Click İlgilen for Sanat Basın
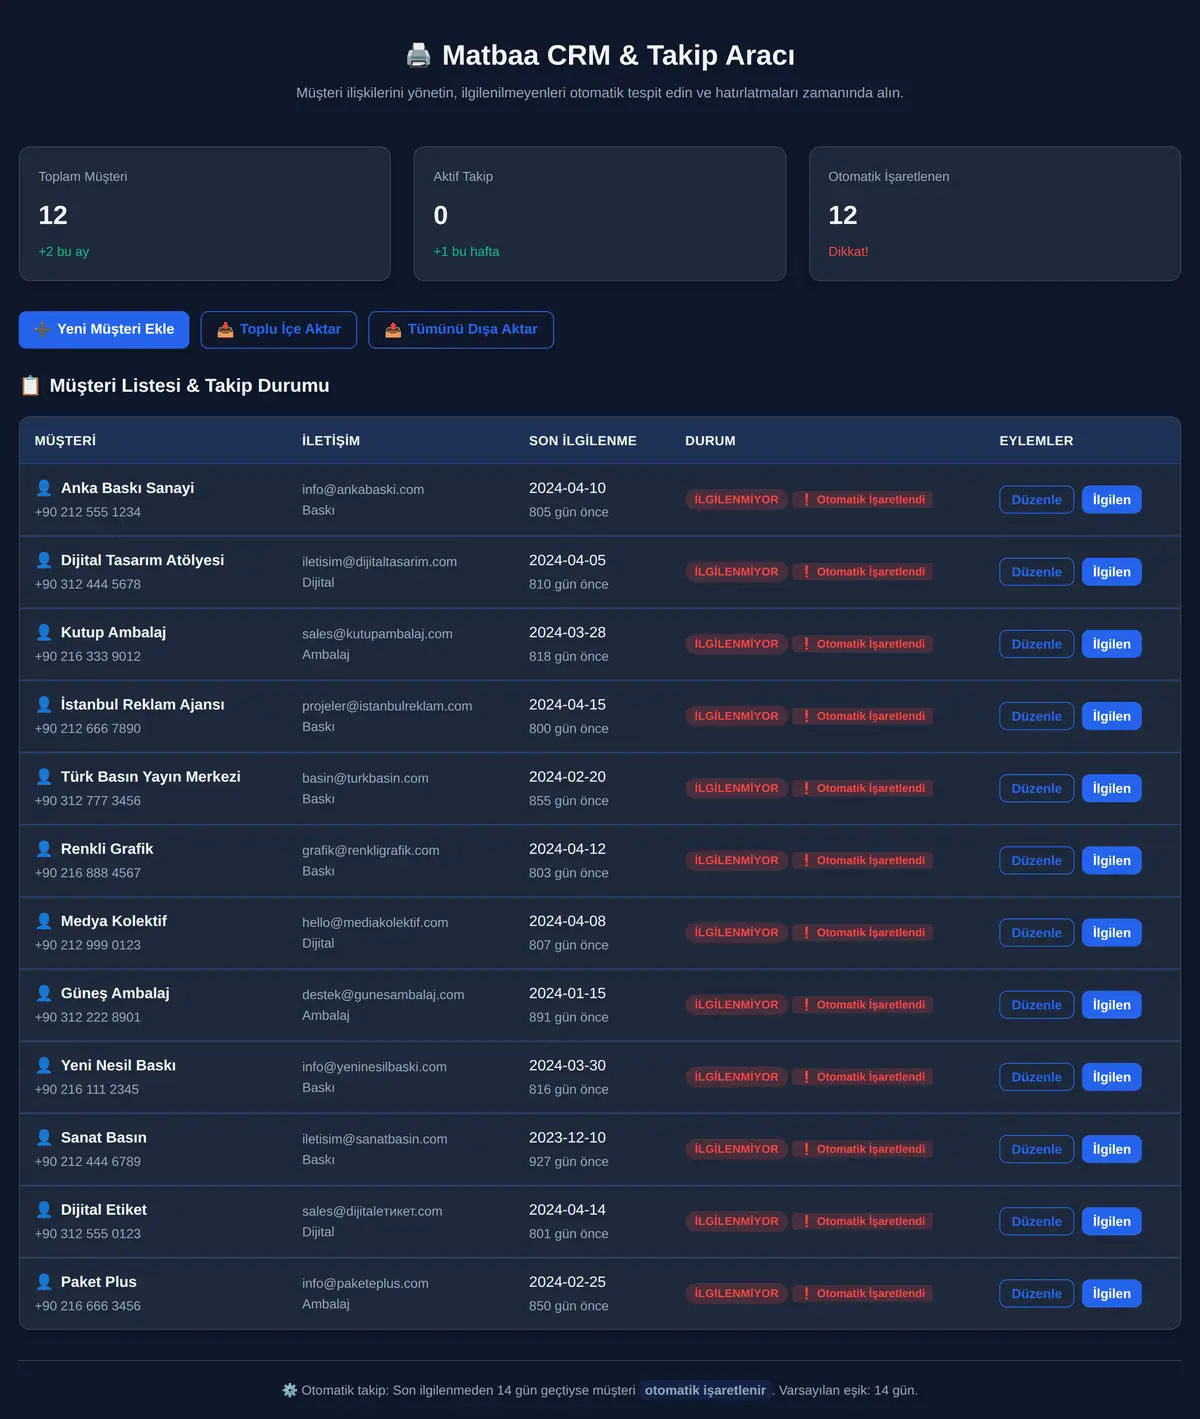 click(x=1112, y=1149)
